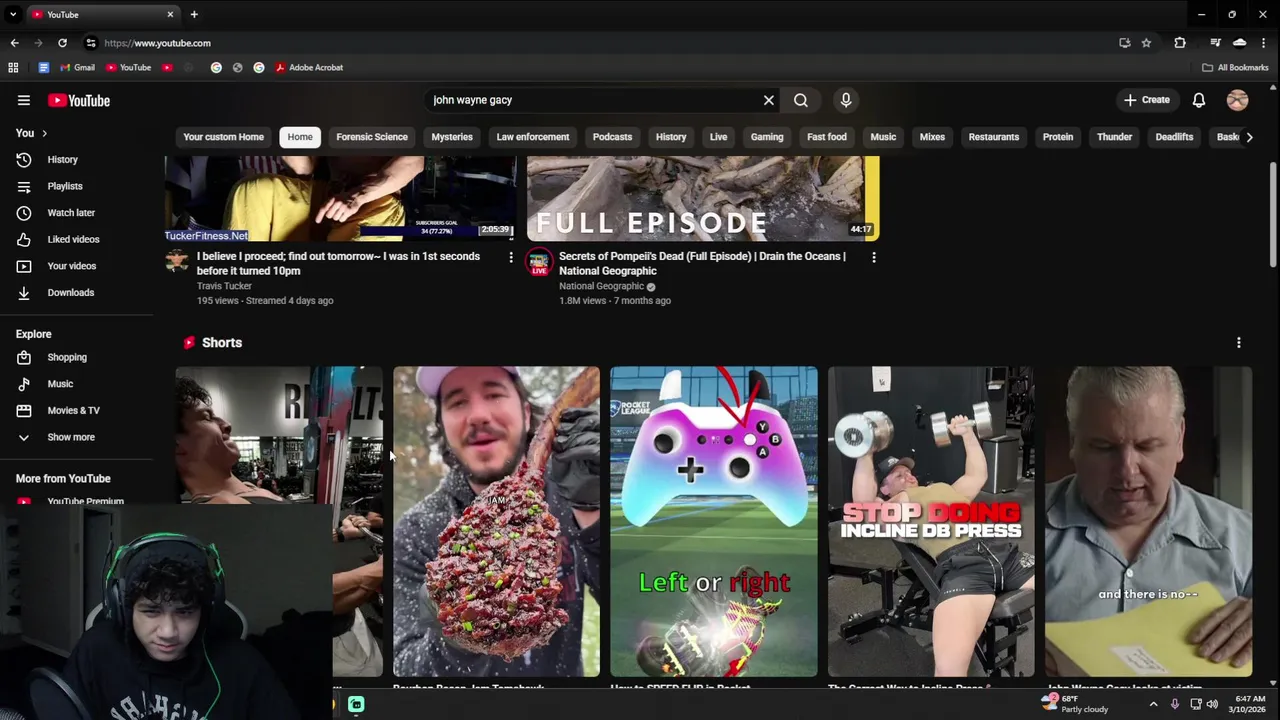
Task: Open the weather widget in the taskbar
Action: tap(1075, 704)
